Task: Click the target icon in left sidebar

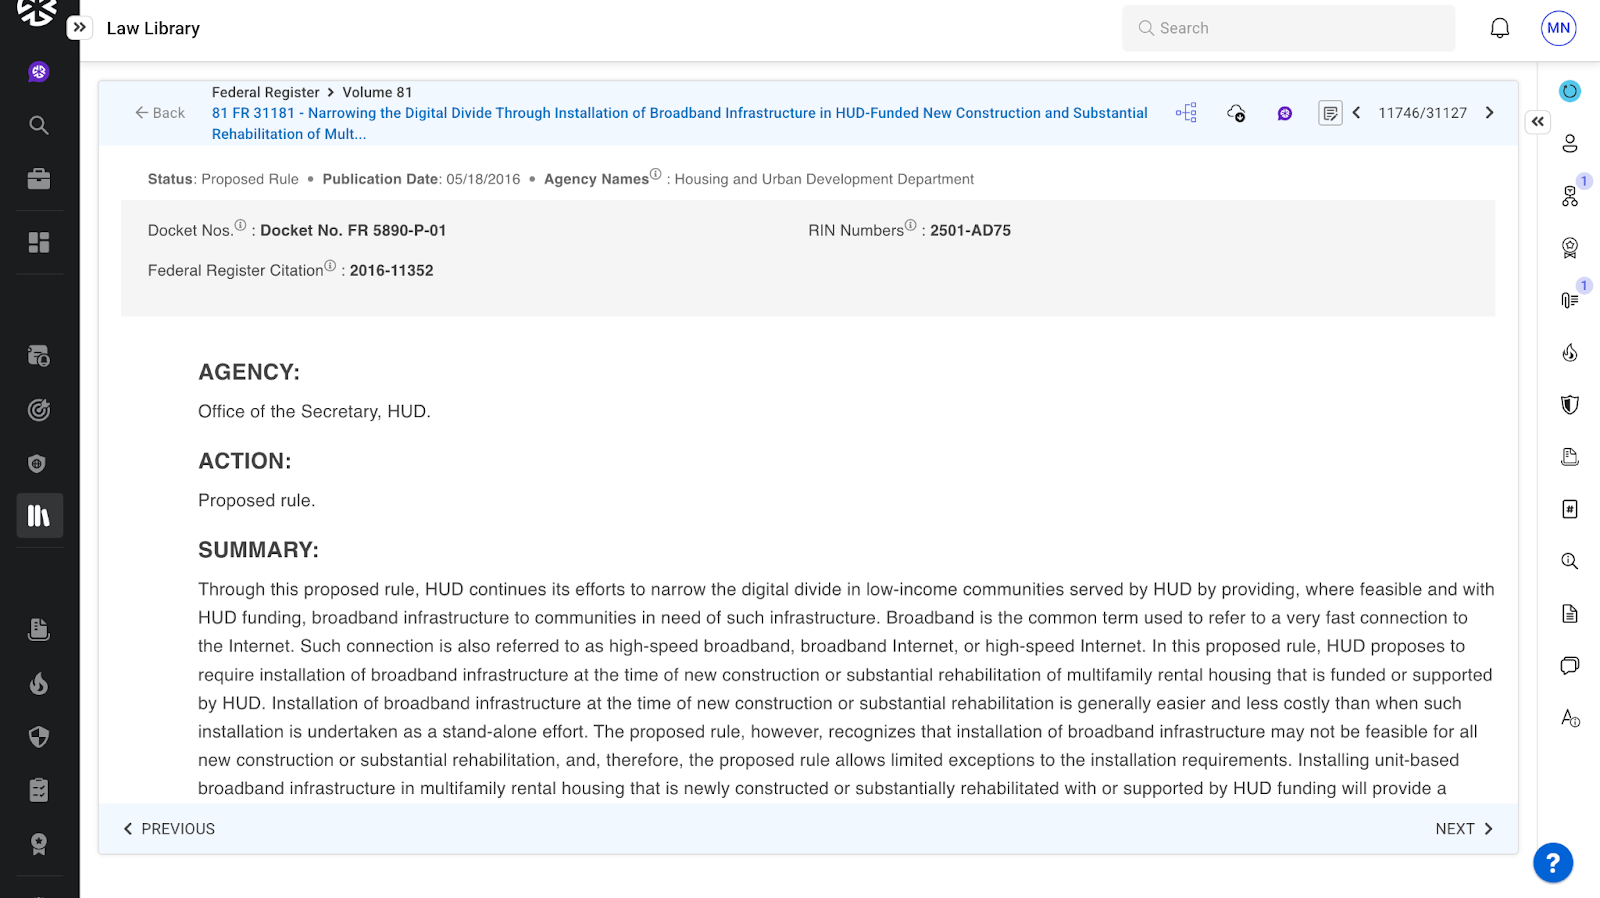Action: click(39, 410)
